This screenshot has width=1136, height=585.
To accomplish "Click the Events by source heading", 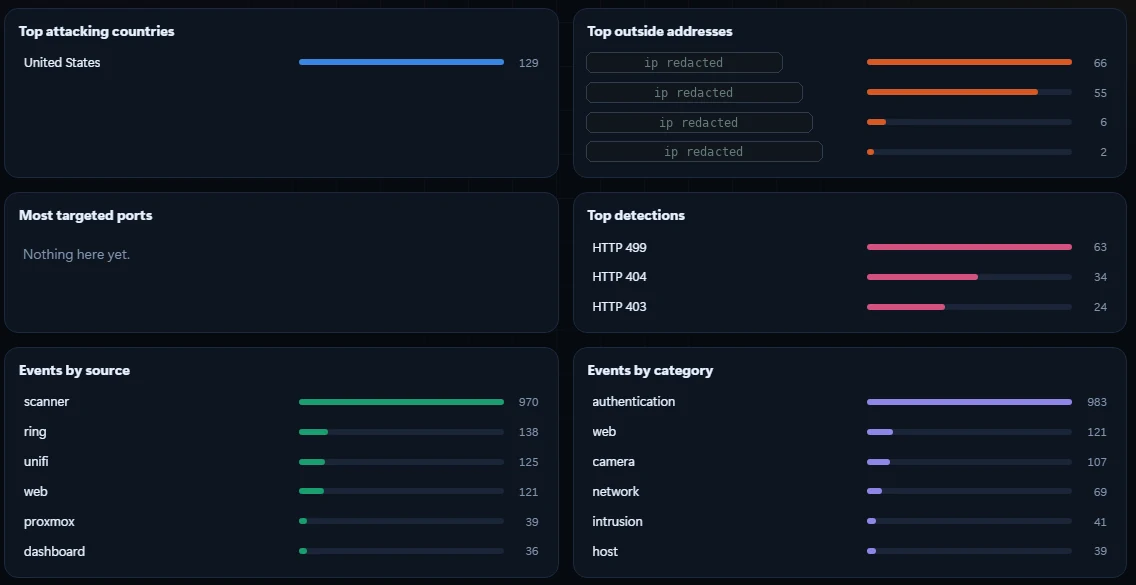I will click(75, 370).
